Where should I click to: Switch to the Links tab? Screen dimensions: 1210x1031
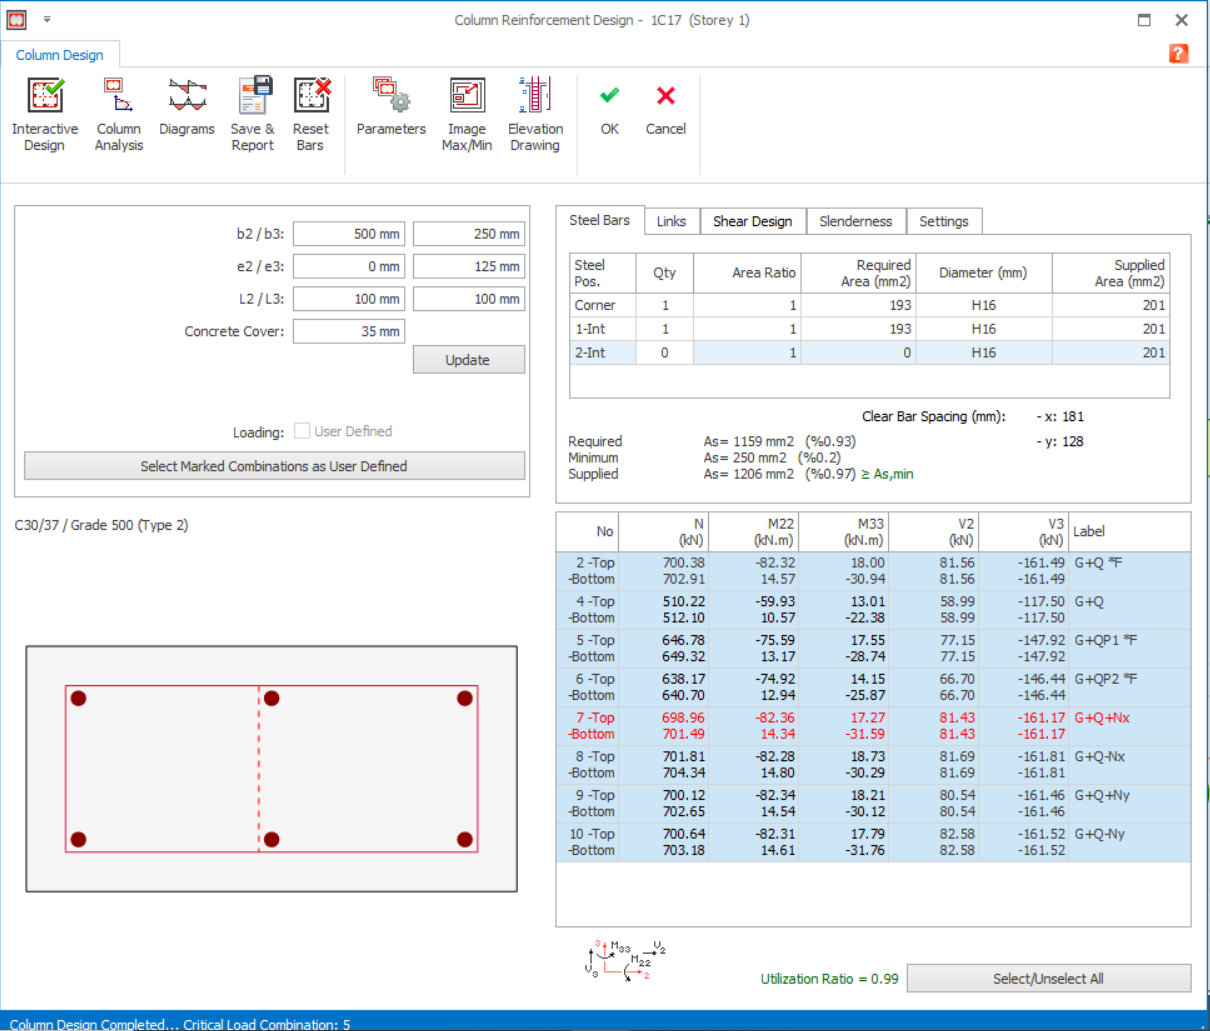[671, 221]
